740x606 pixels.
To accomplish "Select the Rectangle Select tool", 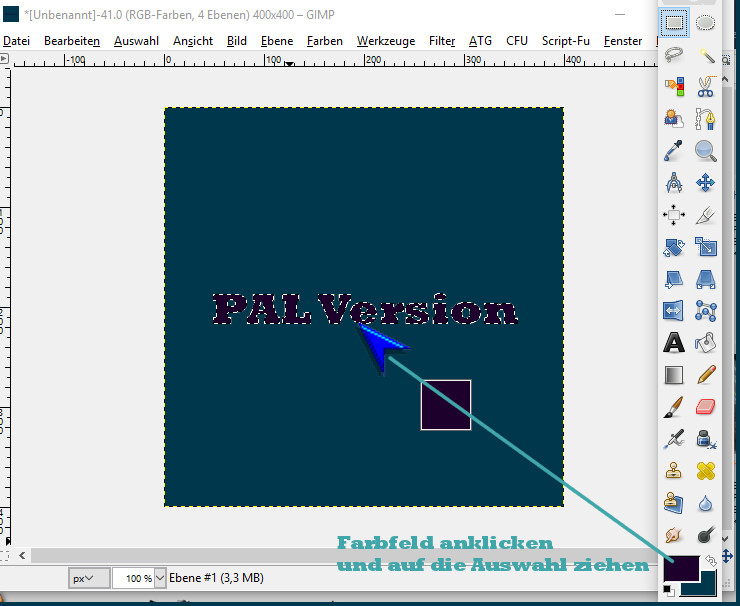I will pos(674,22).
